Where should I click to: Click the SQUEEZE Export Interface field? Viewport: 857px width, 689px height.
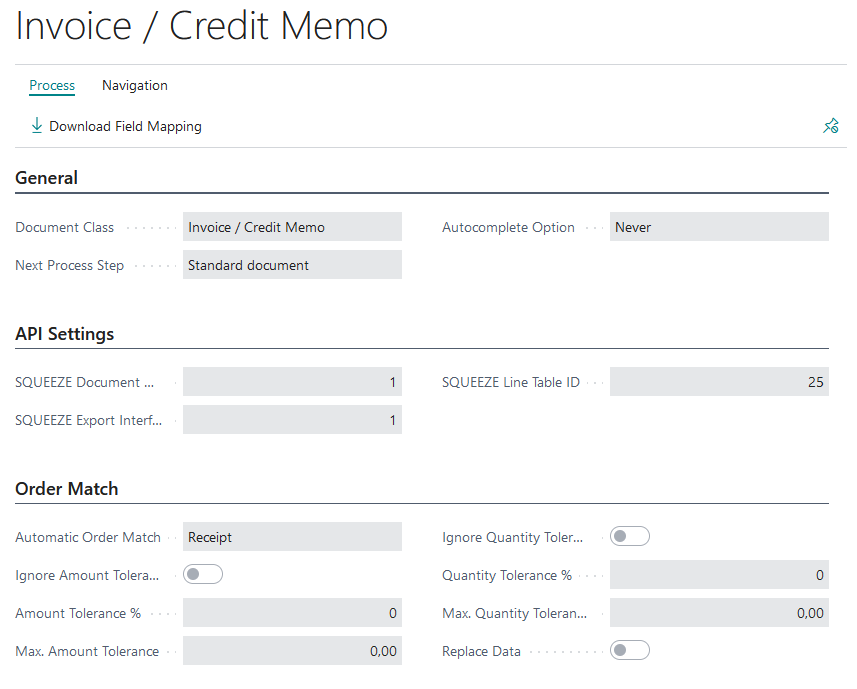point(292,420)
